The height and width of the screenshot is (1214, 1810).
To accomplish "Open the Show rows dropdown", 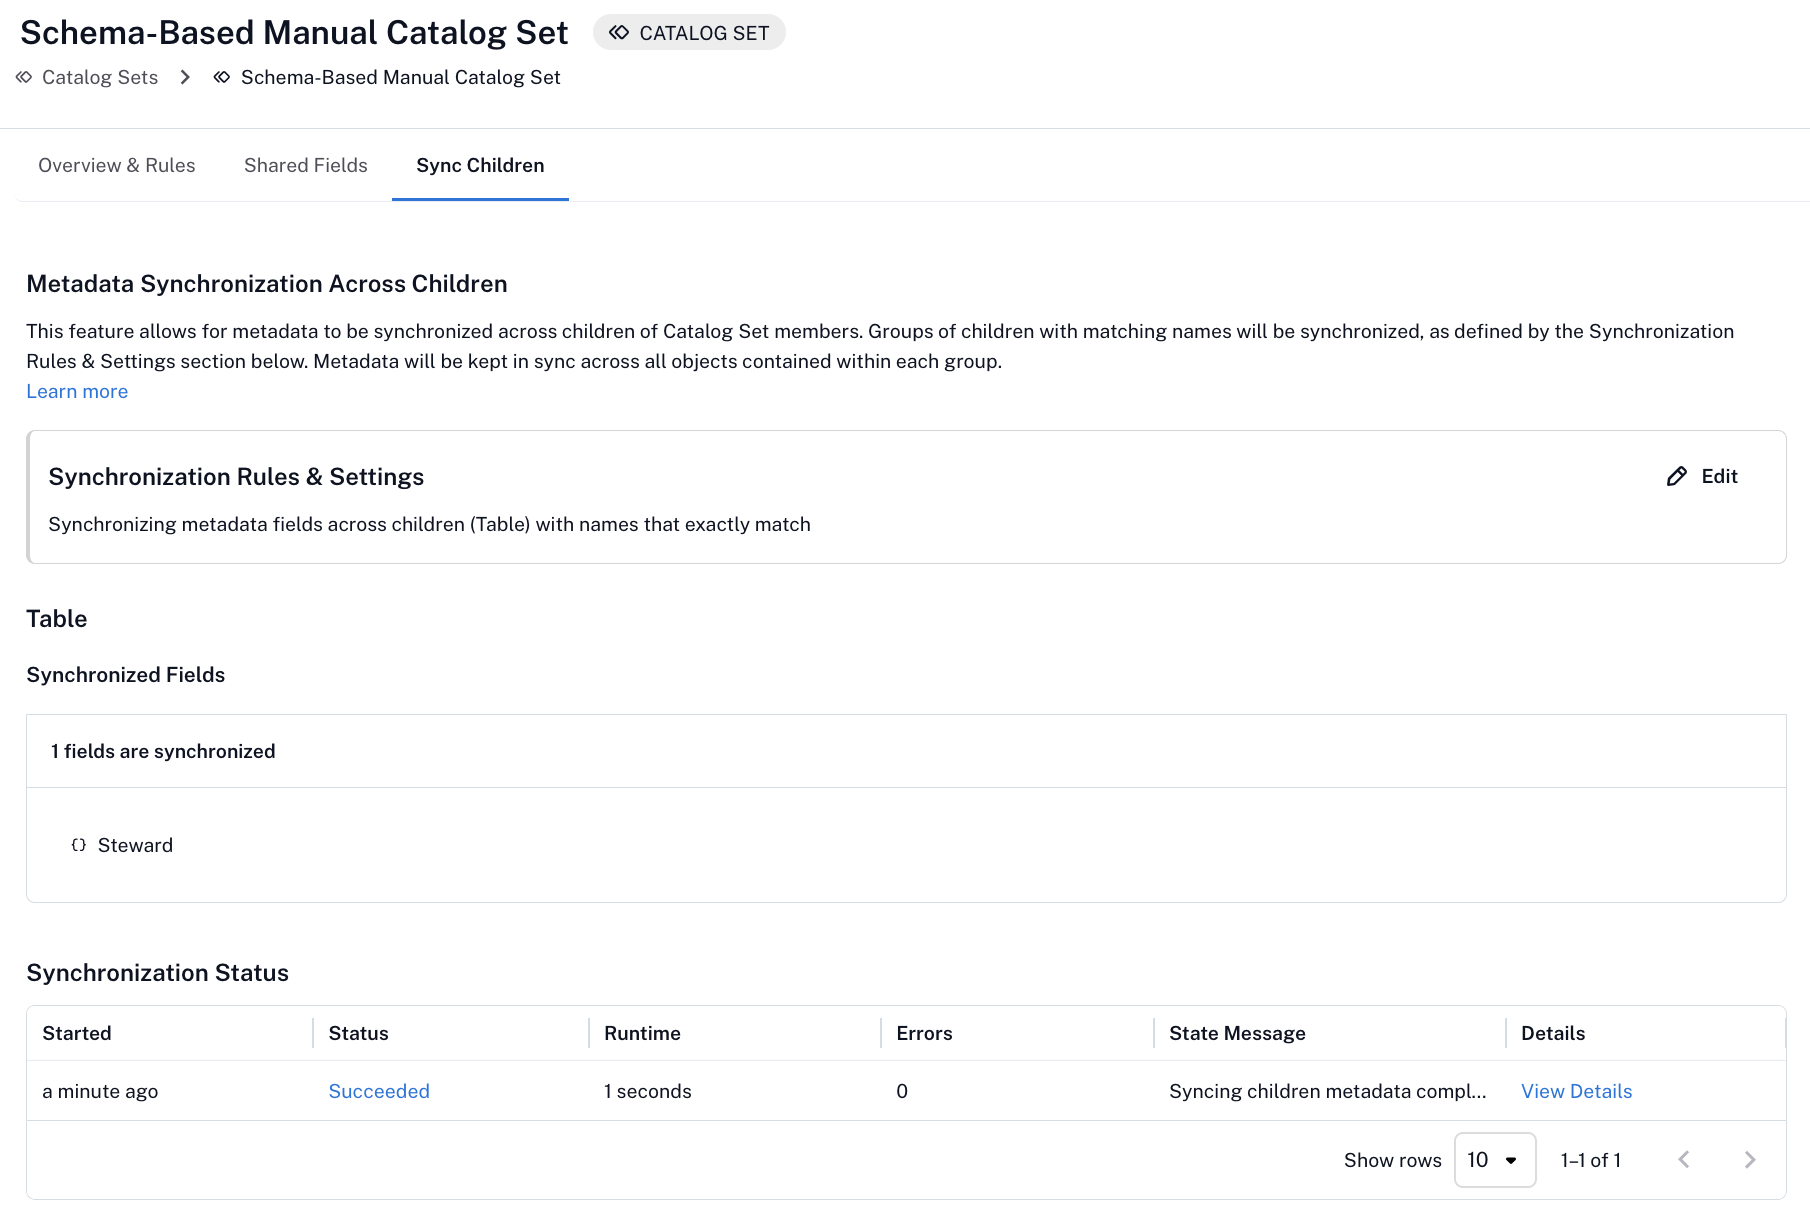I will pyautogui.click(x=1495, y=1160).
